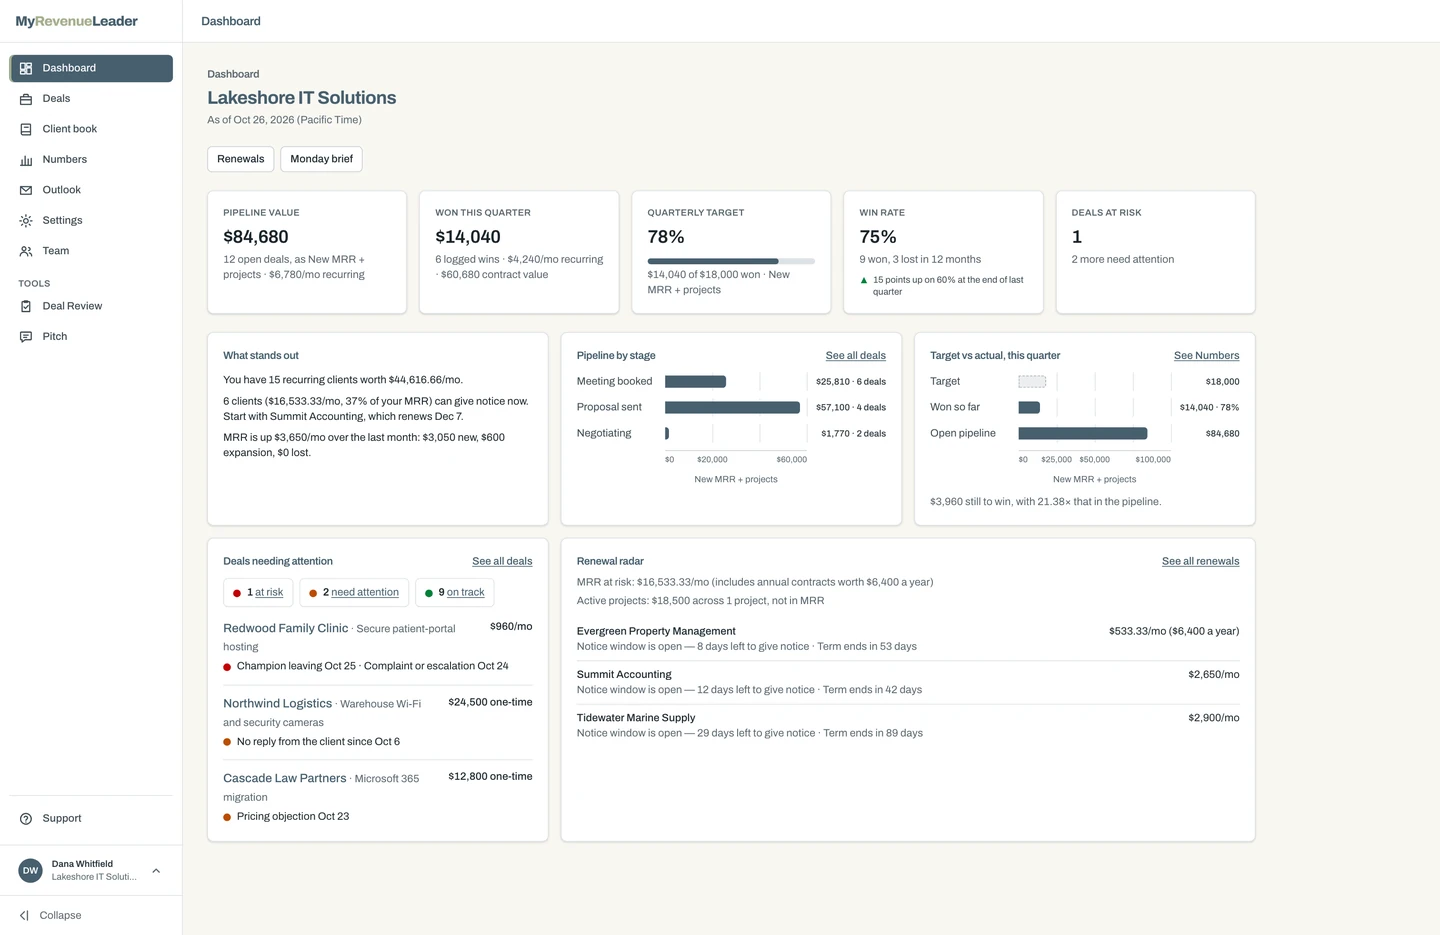Image resolution: width=1440 pixels, height=935 pixels.
Task: Click the Renewals button
Action: click(241, 159)
